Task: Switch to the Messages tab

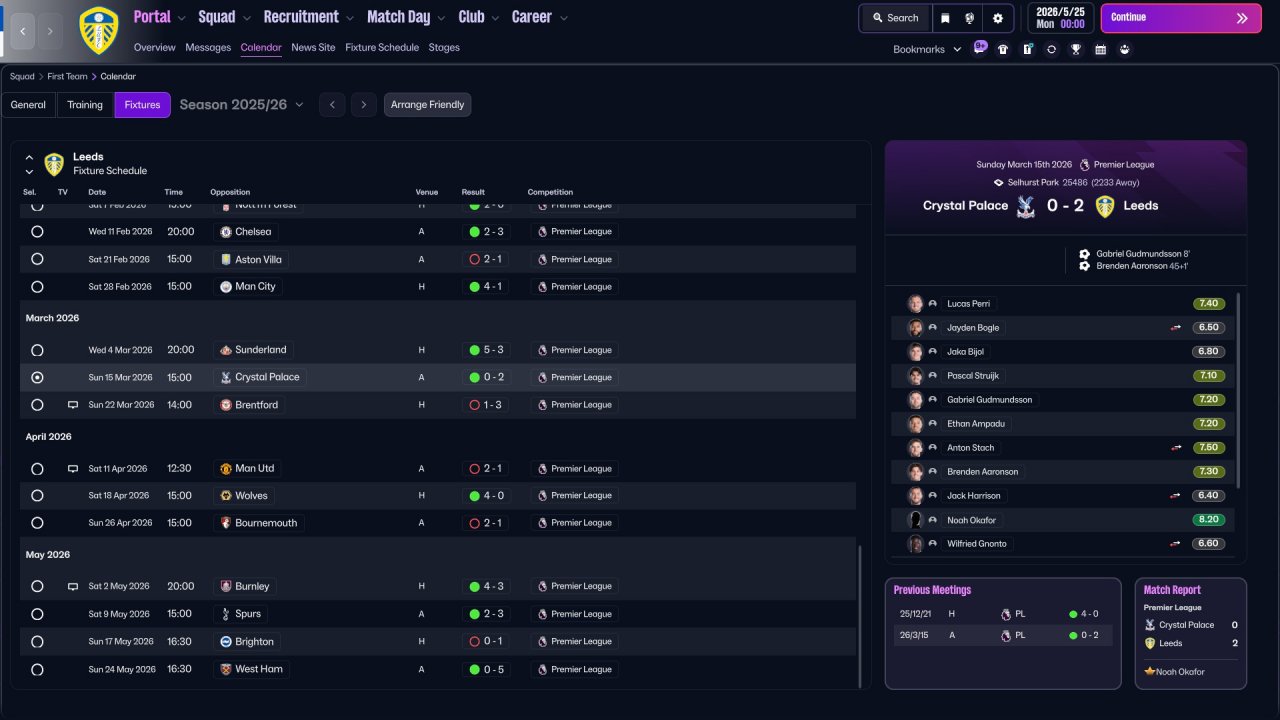Action: click(x=208, y=47)
